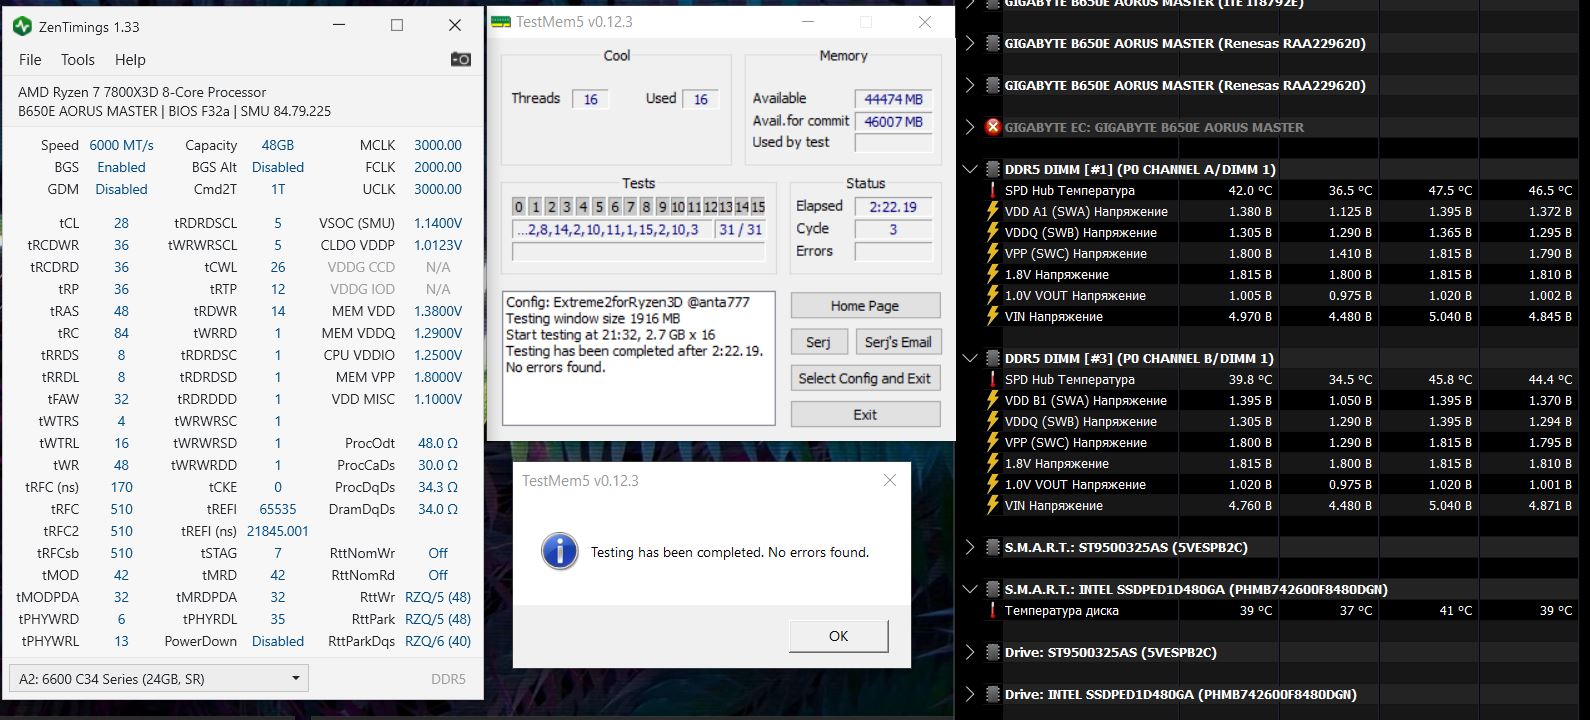Screen dimensions: 1590x720
Task: Close the 'Testing has been completed' dialog
Action: pyautogui.click(x=890, y=480)
